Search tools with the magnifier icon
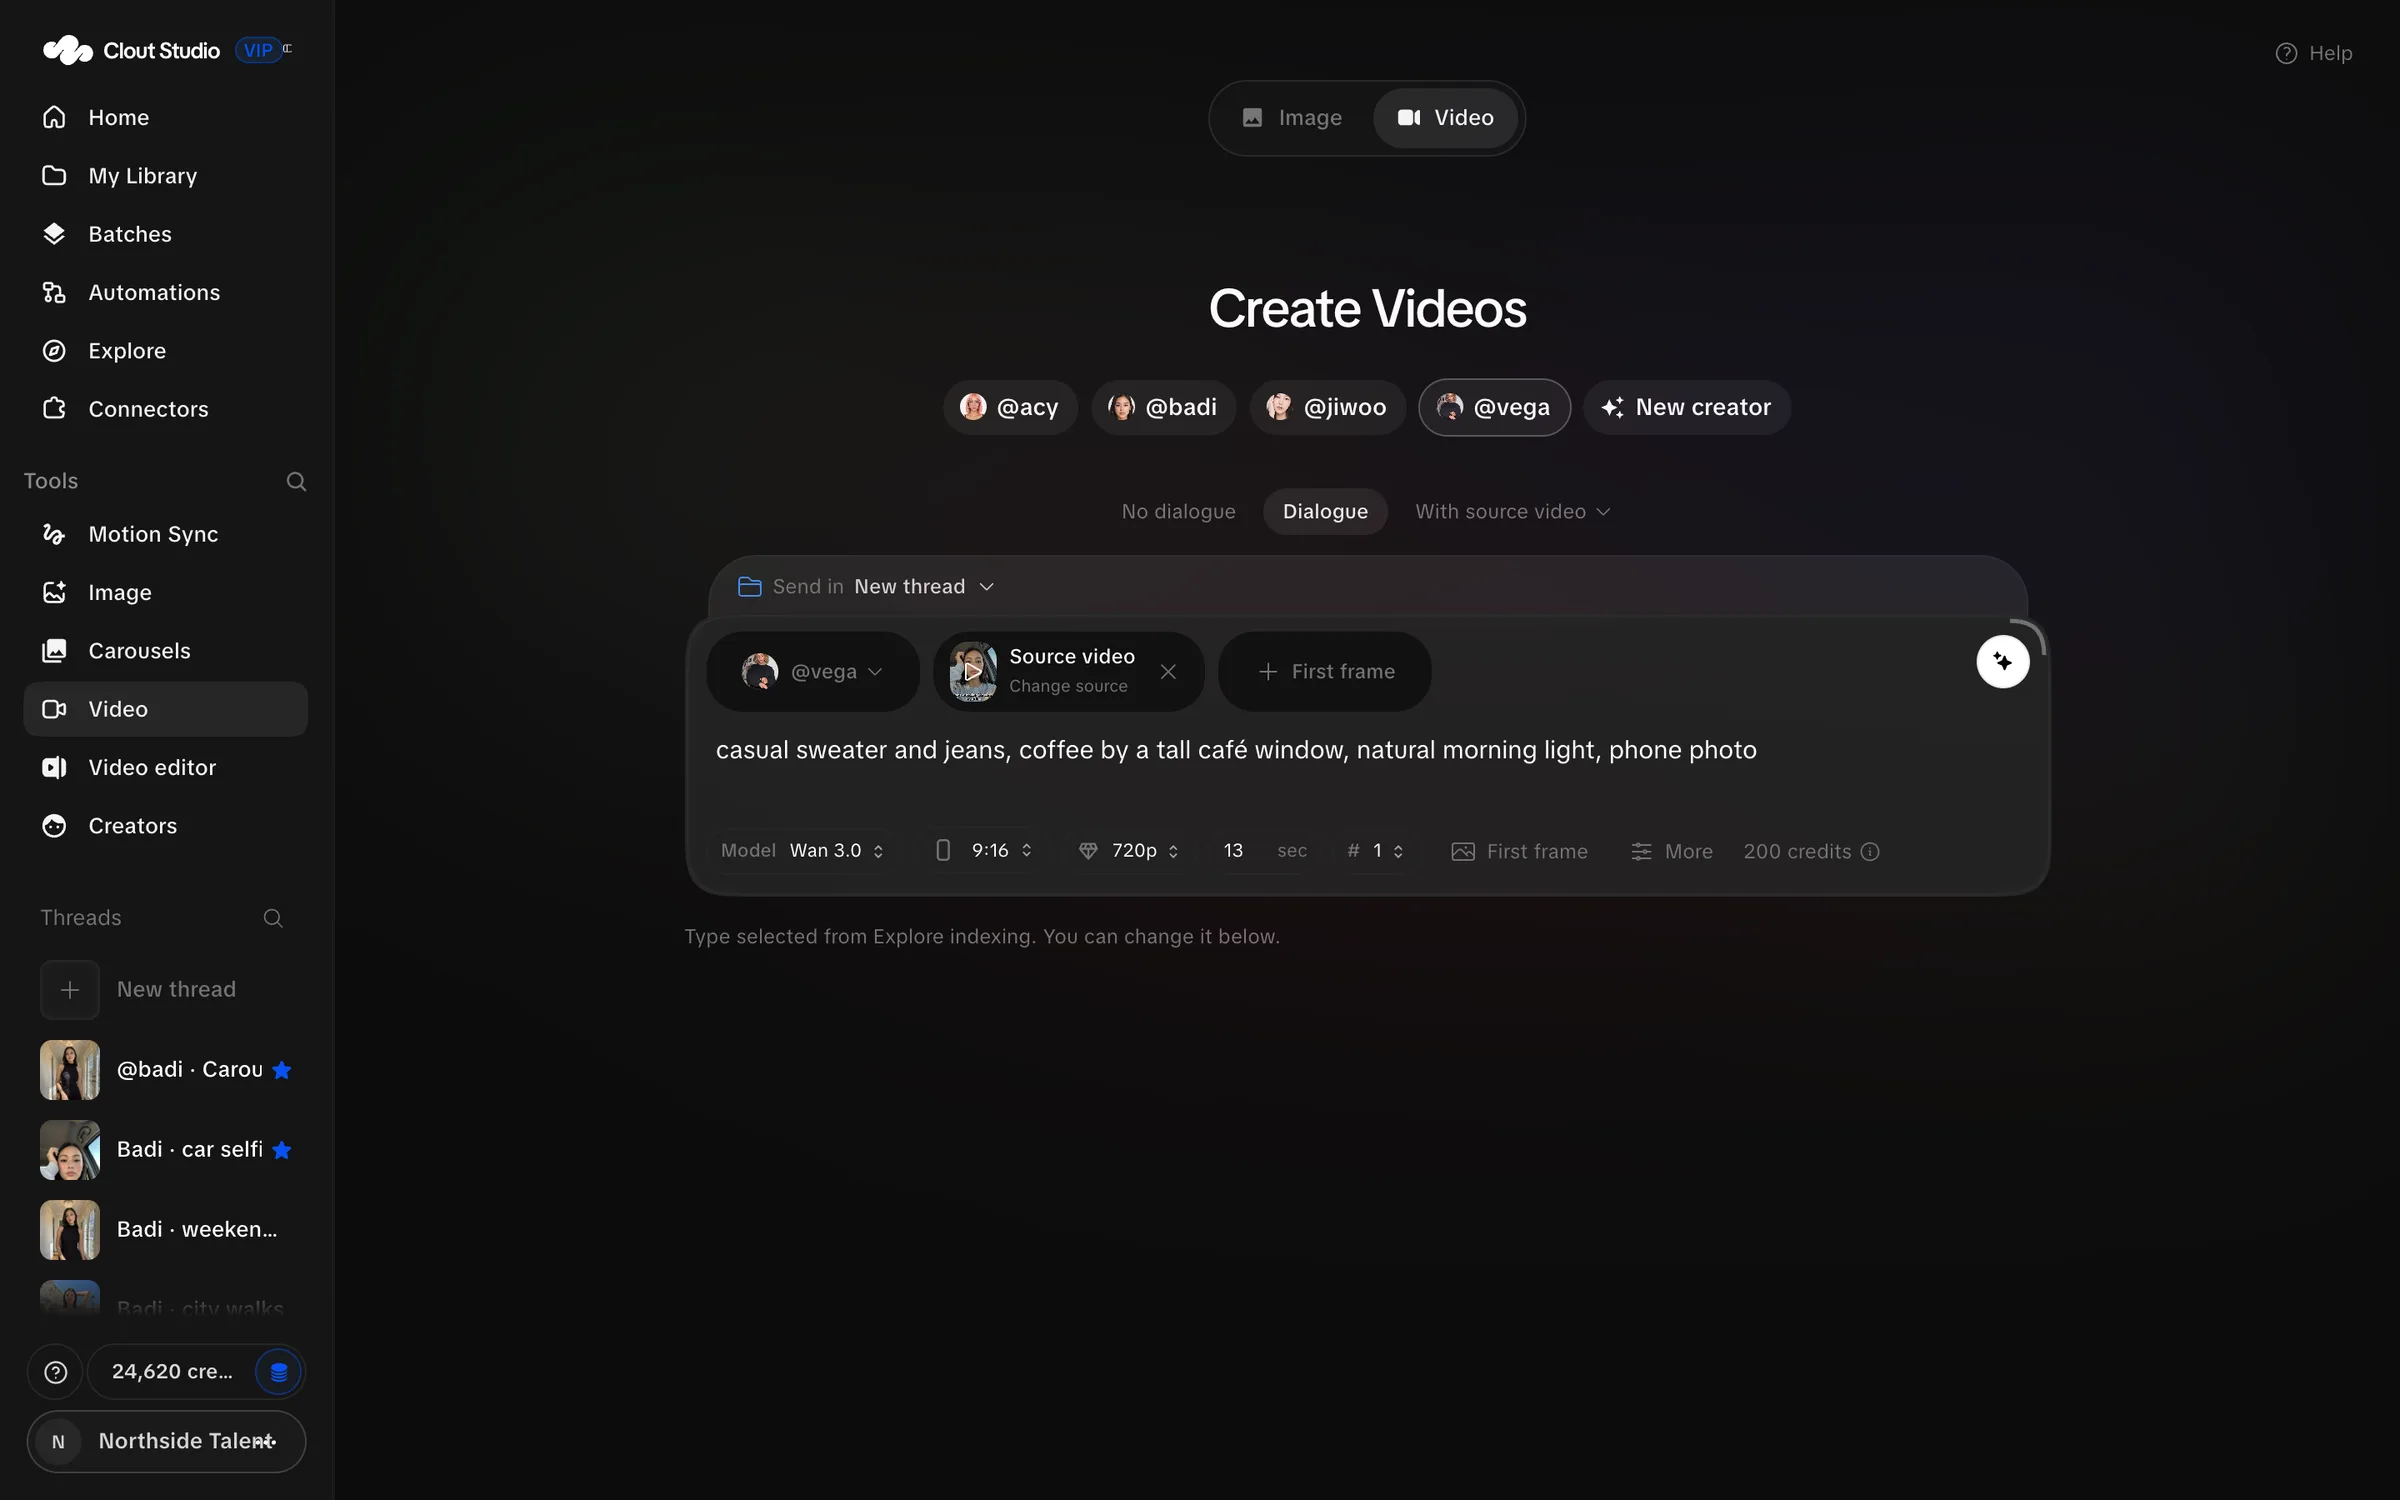The width and height of the screenshot is (2400, 1500). [296, 482]
